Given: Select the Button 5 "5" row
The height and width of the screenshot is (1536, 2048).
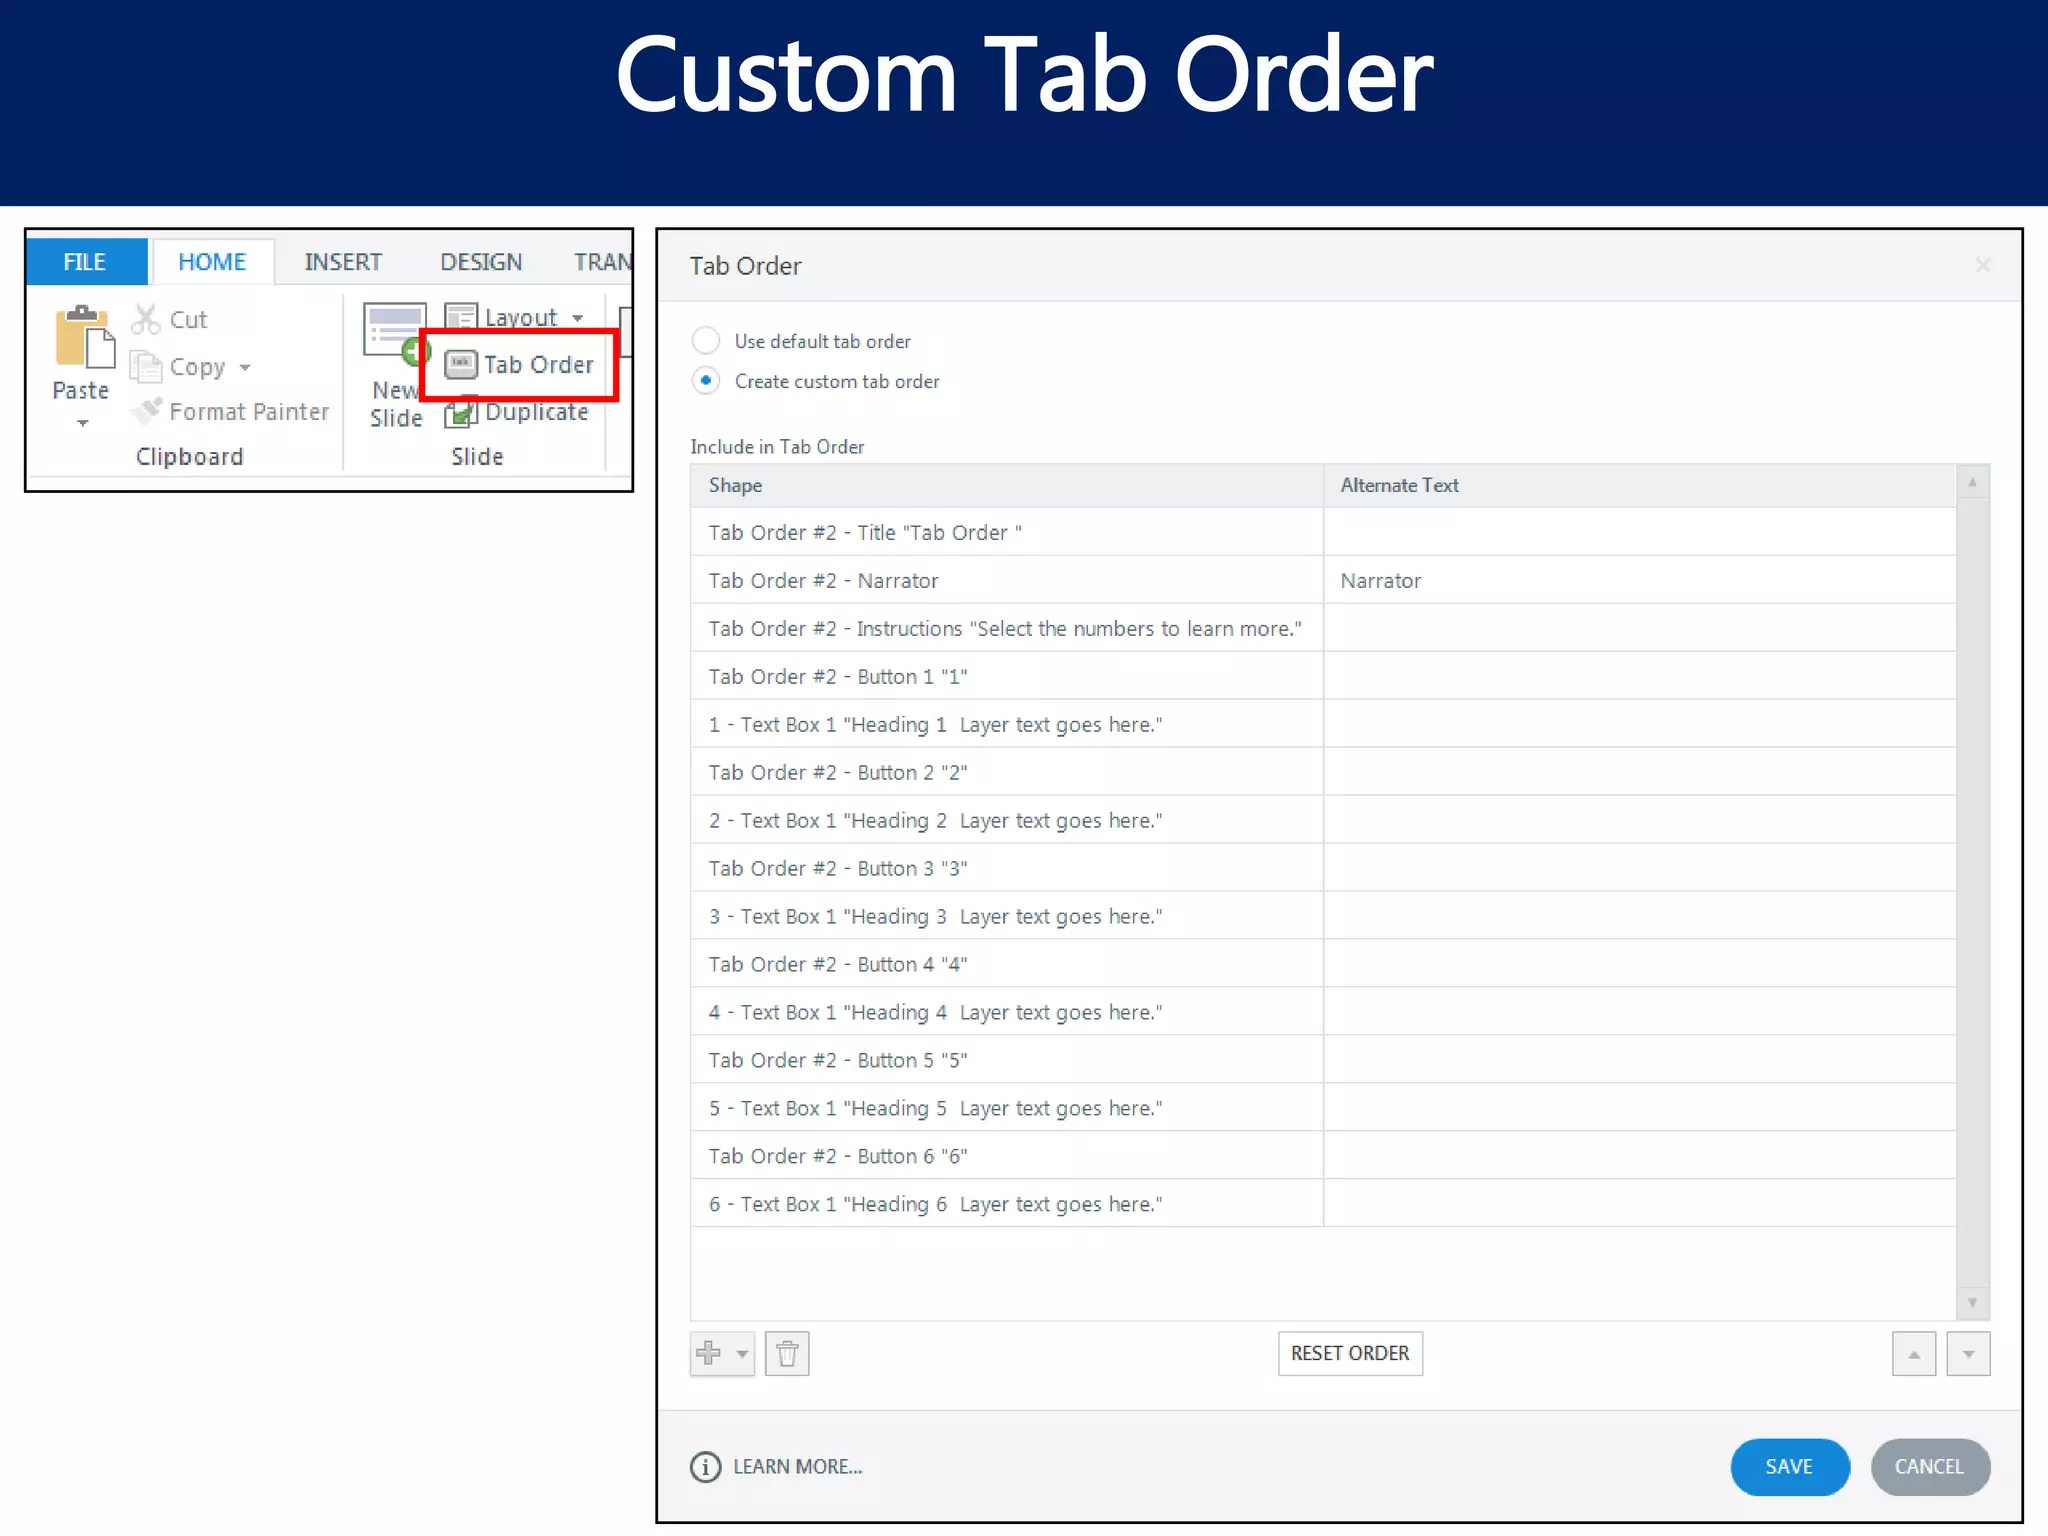Looking at the screenshot, I should point(1323,1060).
